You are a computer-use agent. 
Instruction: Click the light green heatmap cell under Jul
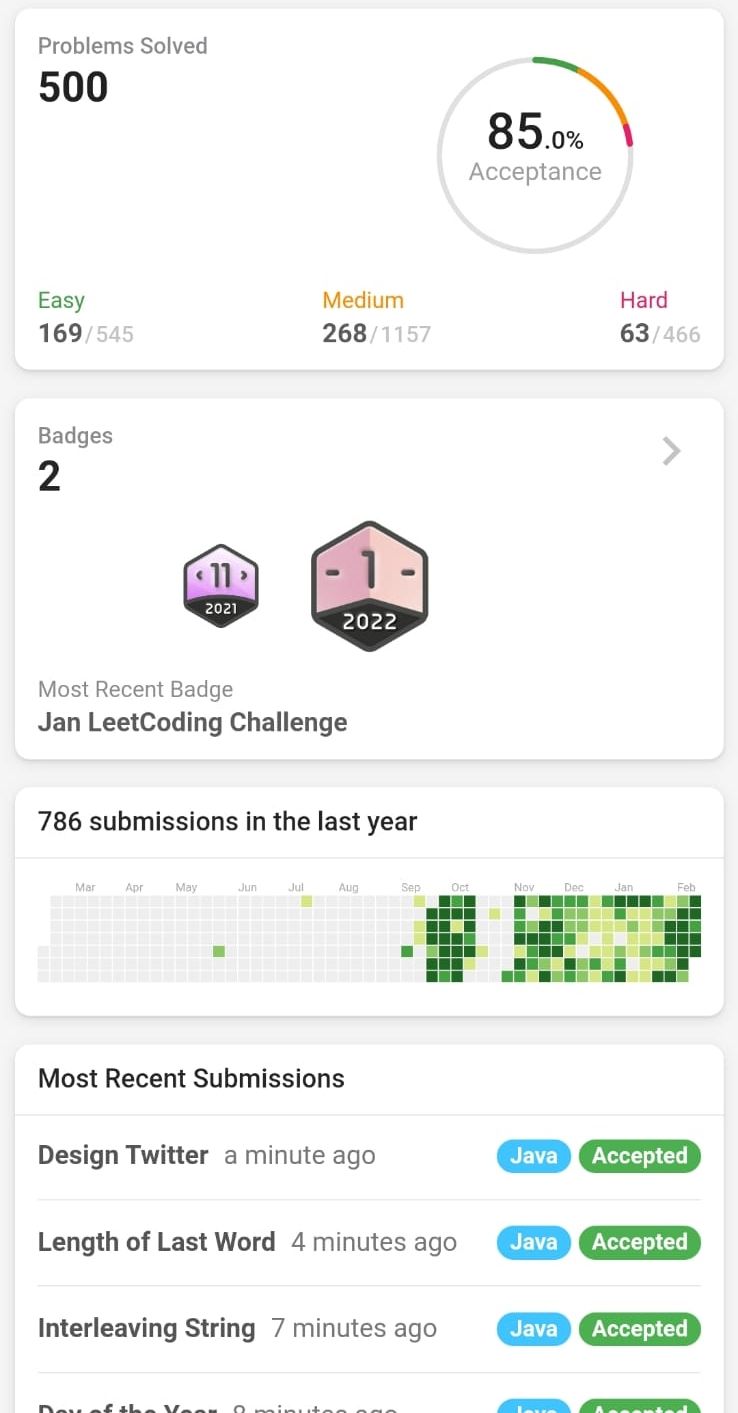click(306, 901)
